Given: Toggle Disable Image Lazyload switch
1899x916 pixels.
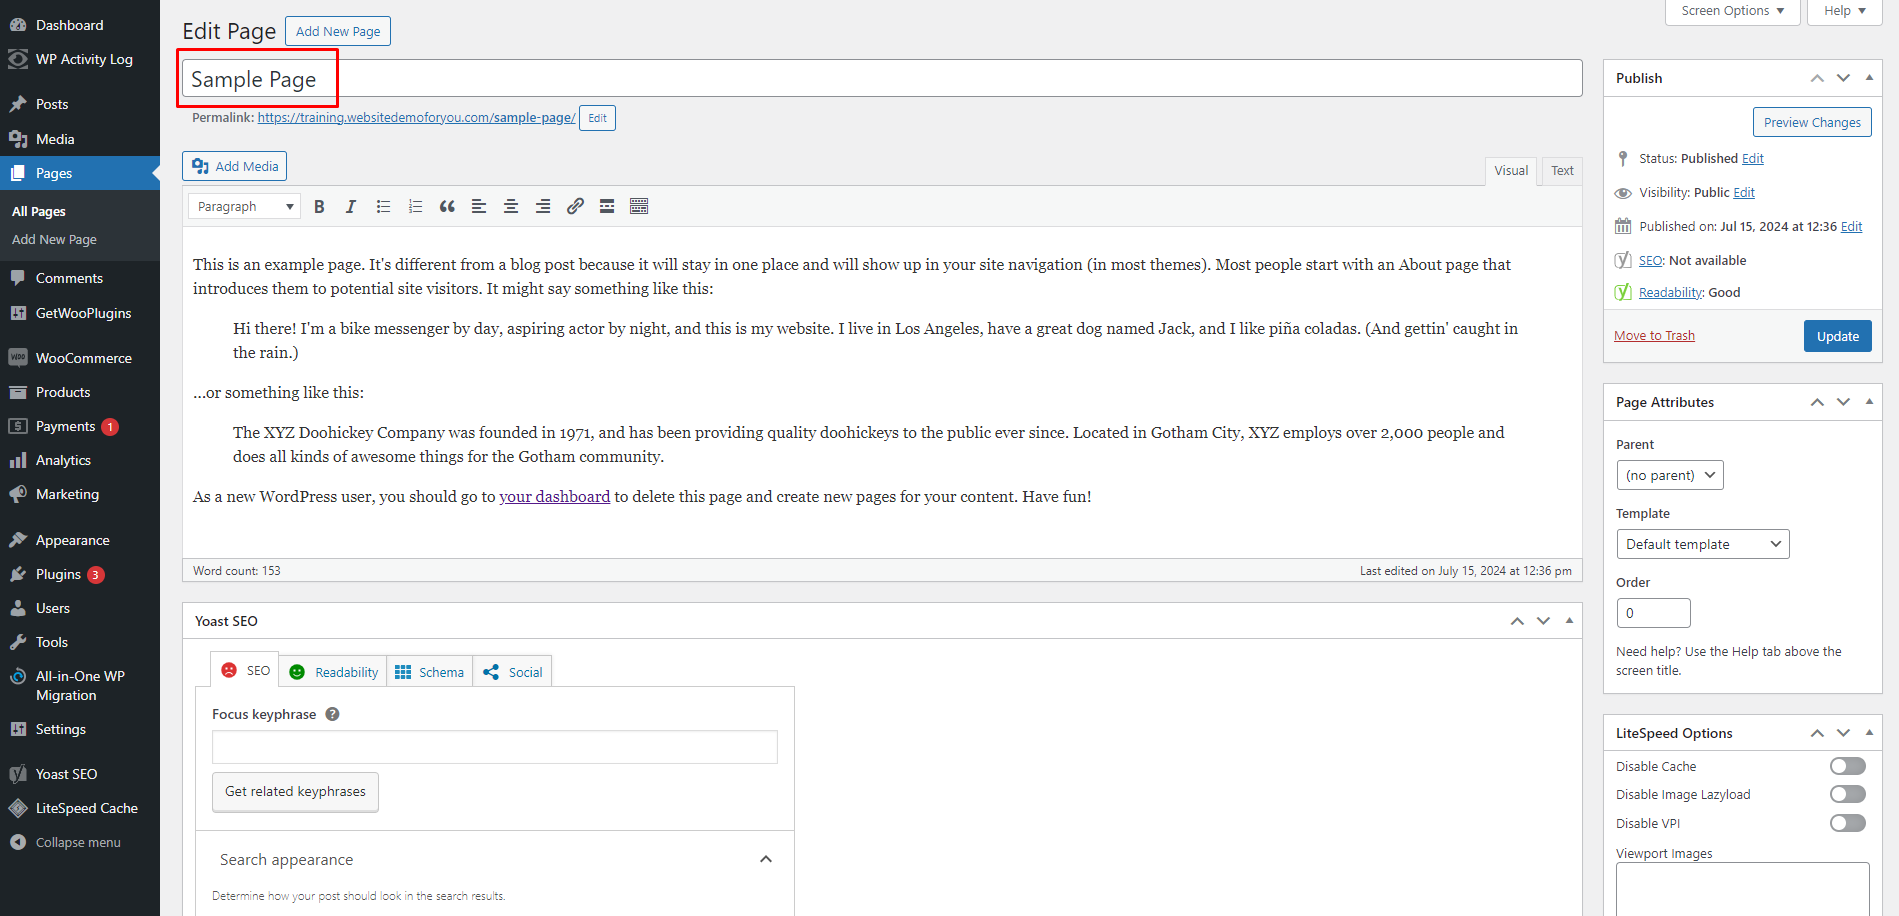Looking at the screenshot, I should pos(1847,794).
